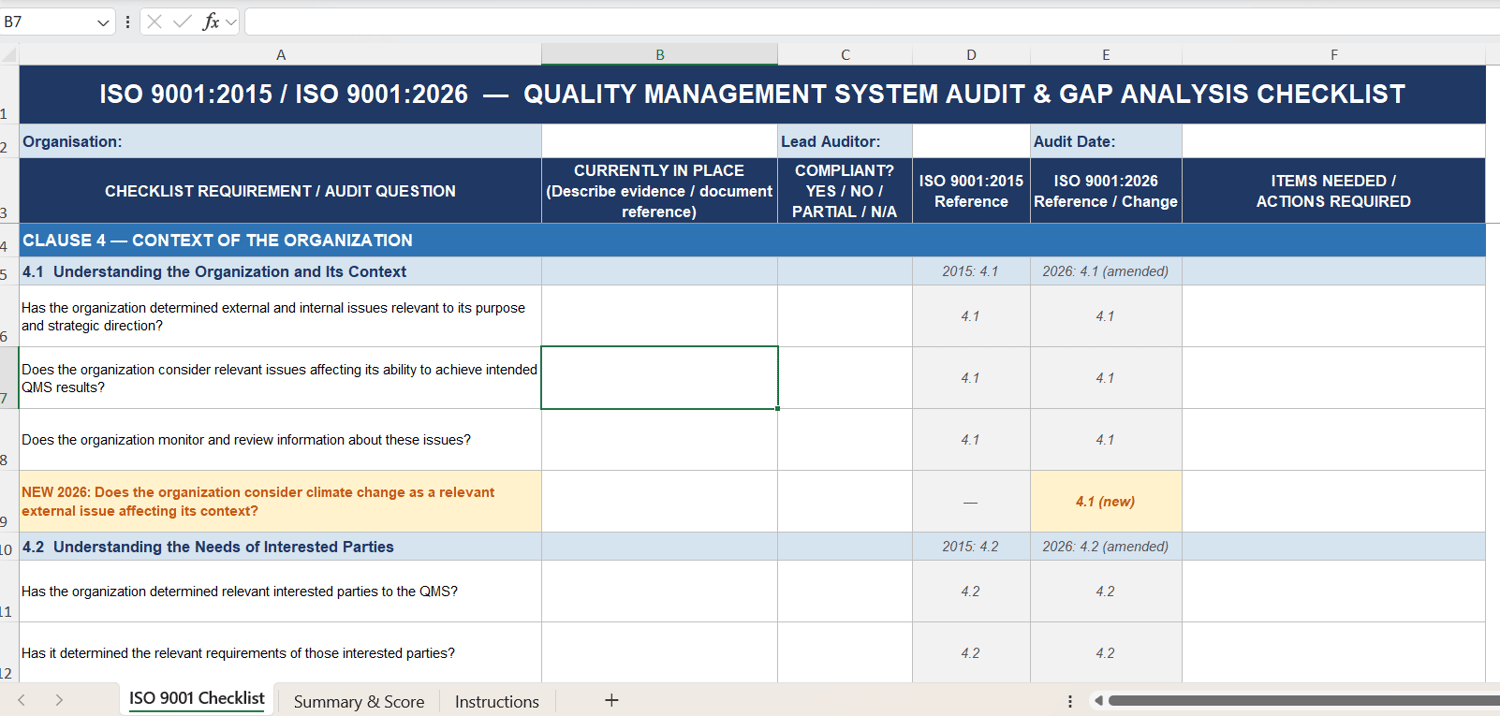Click the ISO 9001:2015 Reference header cell
Viewport: 1500px width, 716px height.
pyautogui.click(x=971, y=191)
